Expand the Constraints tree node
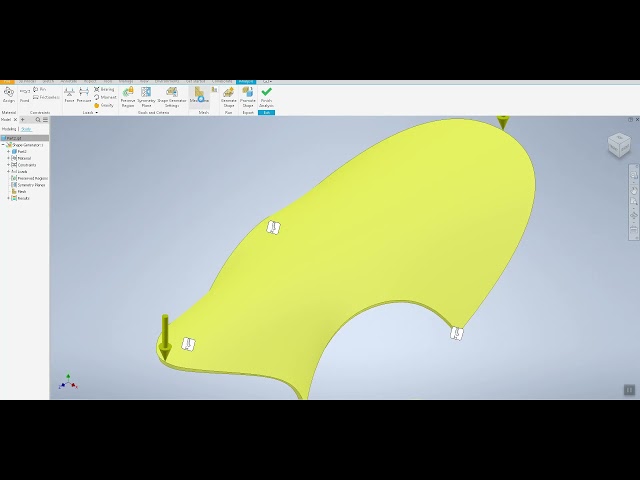Viewport: 640px width, 480px height. tap(9, 165)
